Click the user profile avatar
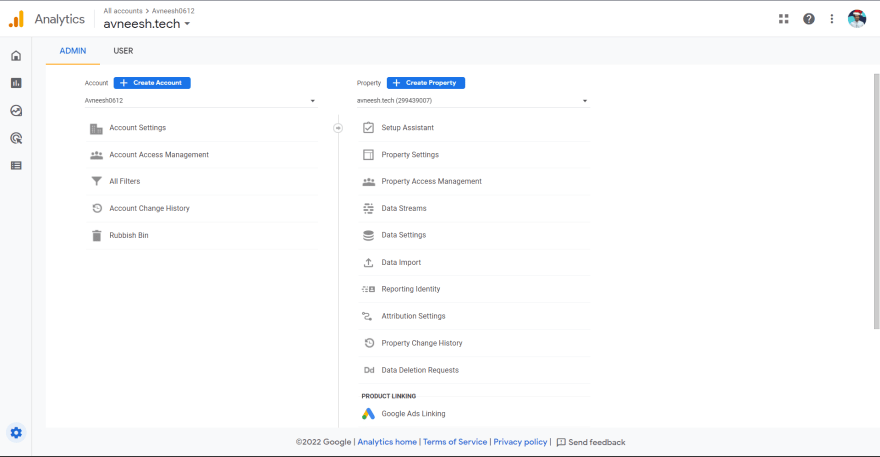Image resolution: width=880 pixels, height=457 pixels. [x=857, y=19]
